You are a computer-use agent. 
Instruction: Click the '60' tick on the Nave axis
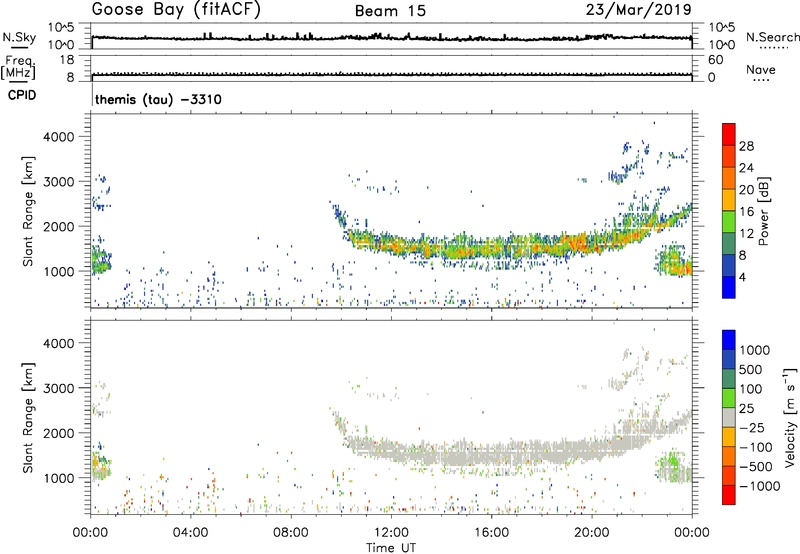click(x=715, y=60)
